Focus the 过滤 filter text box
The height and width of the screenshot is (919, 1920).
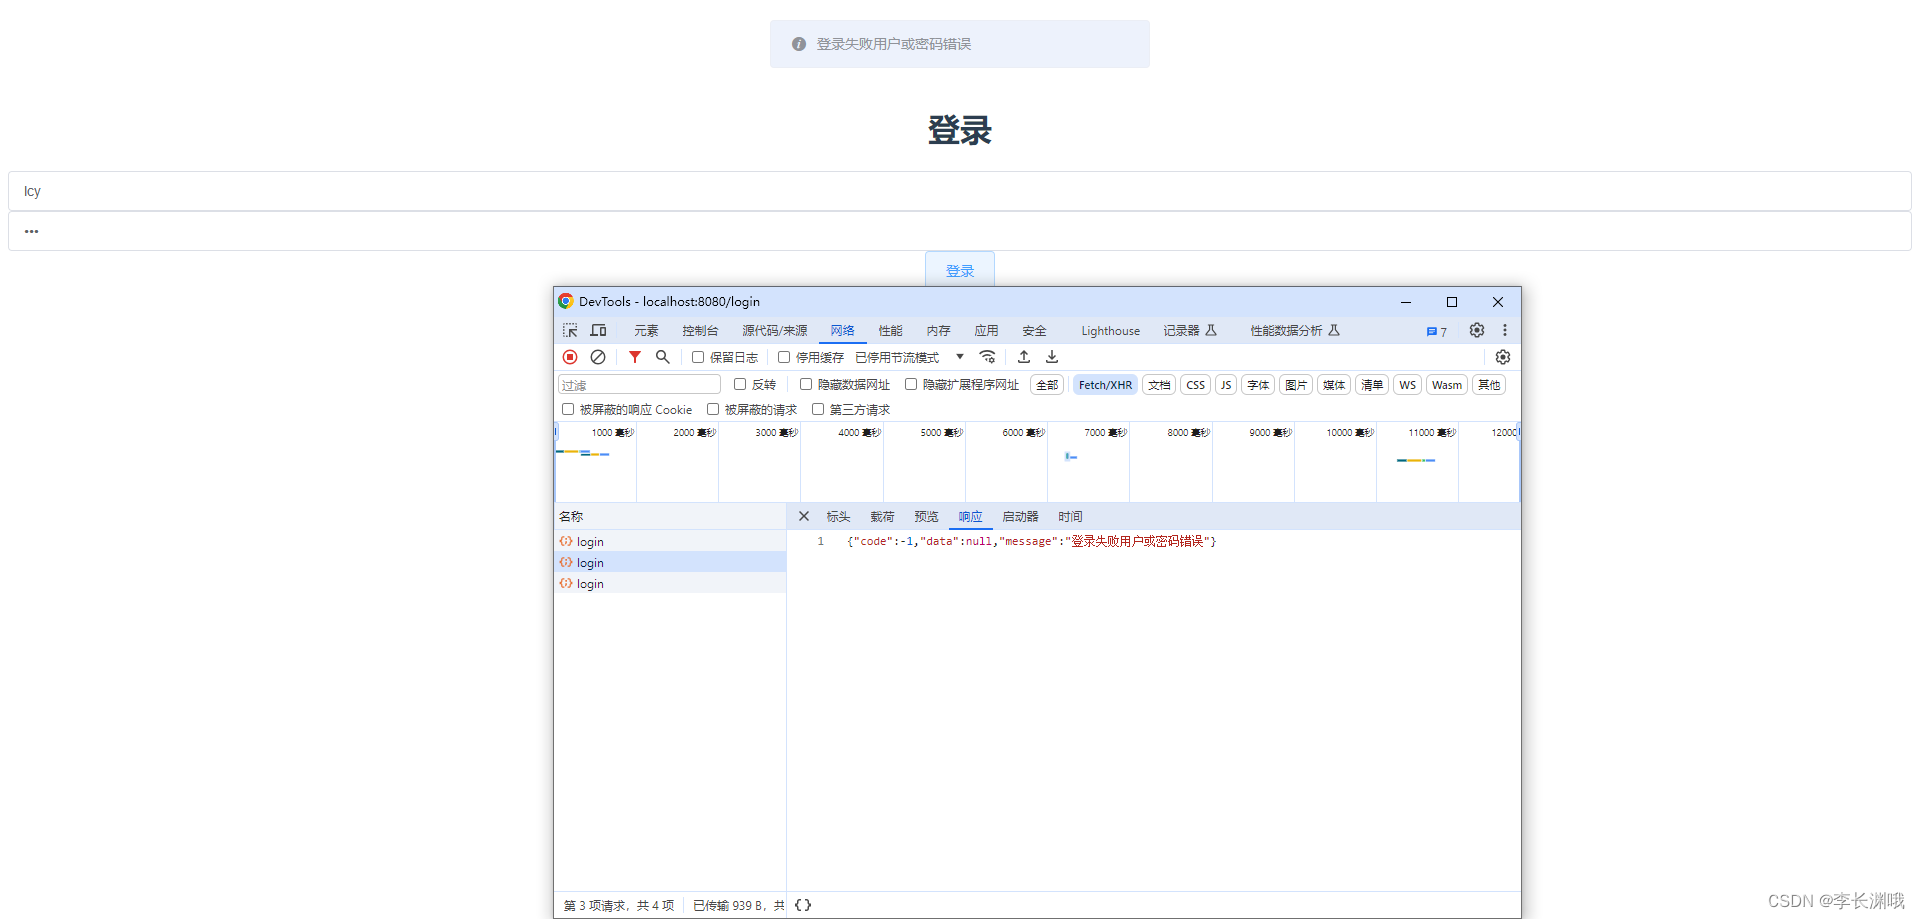point(639,385)
